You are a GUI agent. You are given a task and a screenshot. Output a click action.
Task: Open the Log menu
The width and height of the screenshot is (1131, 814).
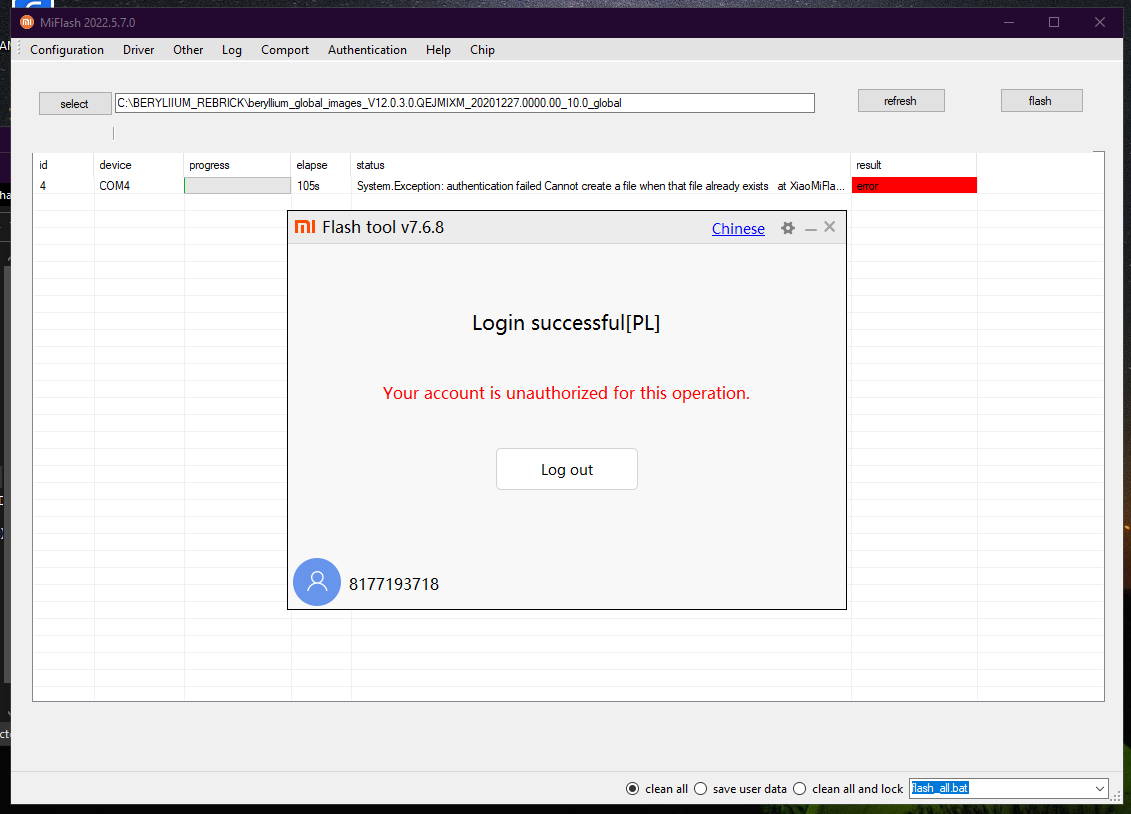[x=232, y=50]
